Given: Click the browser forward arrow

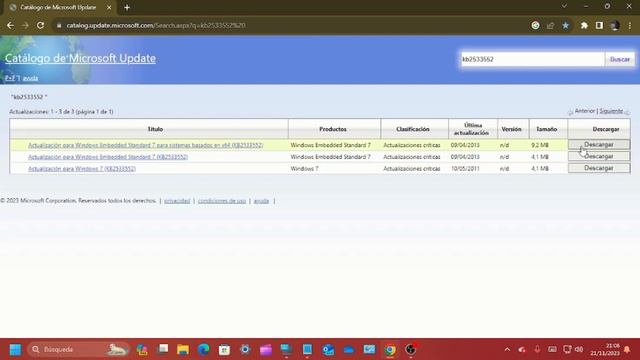Looking at the screenshot, I should (25, 25).
